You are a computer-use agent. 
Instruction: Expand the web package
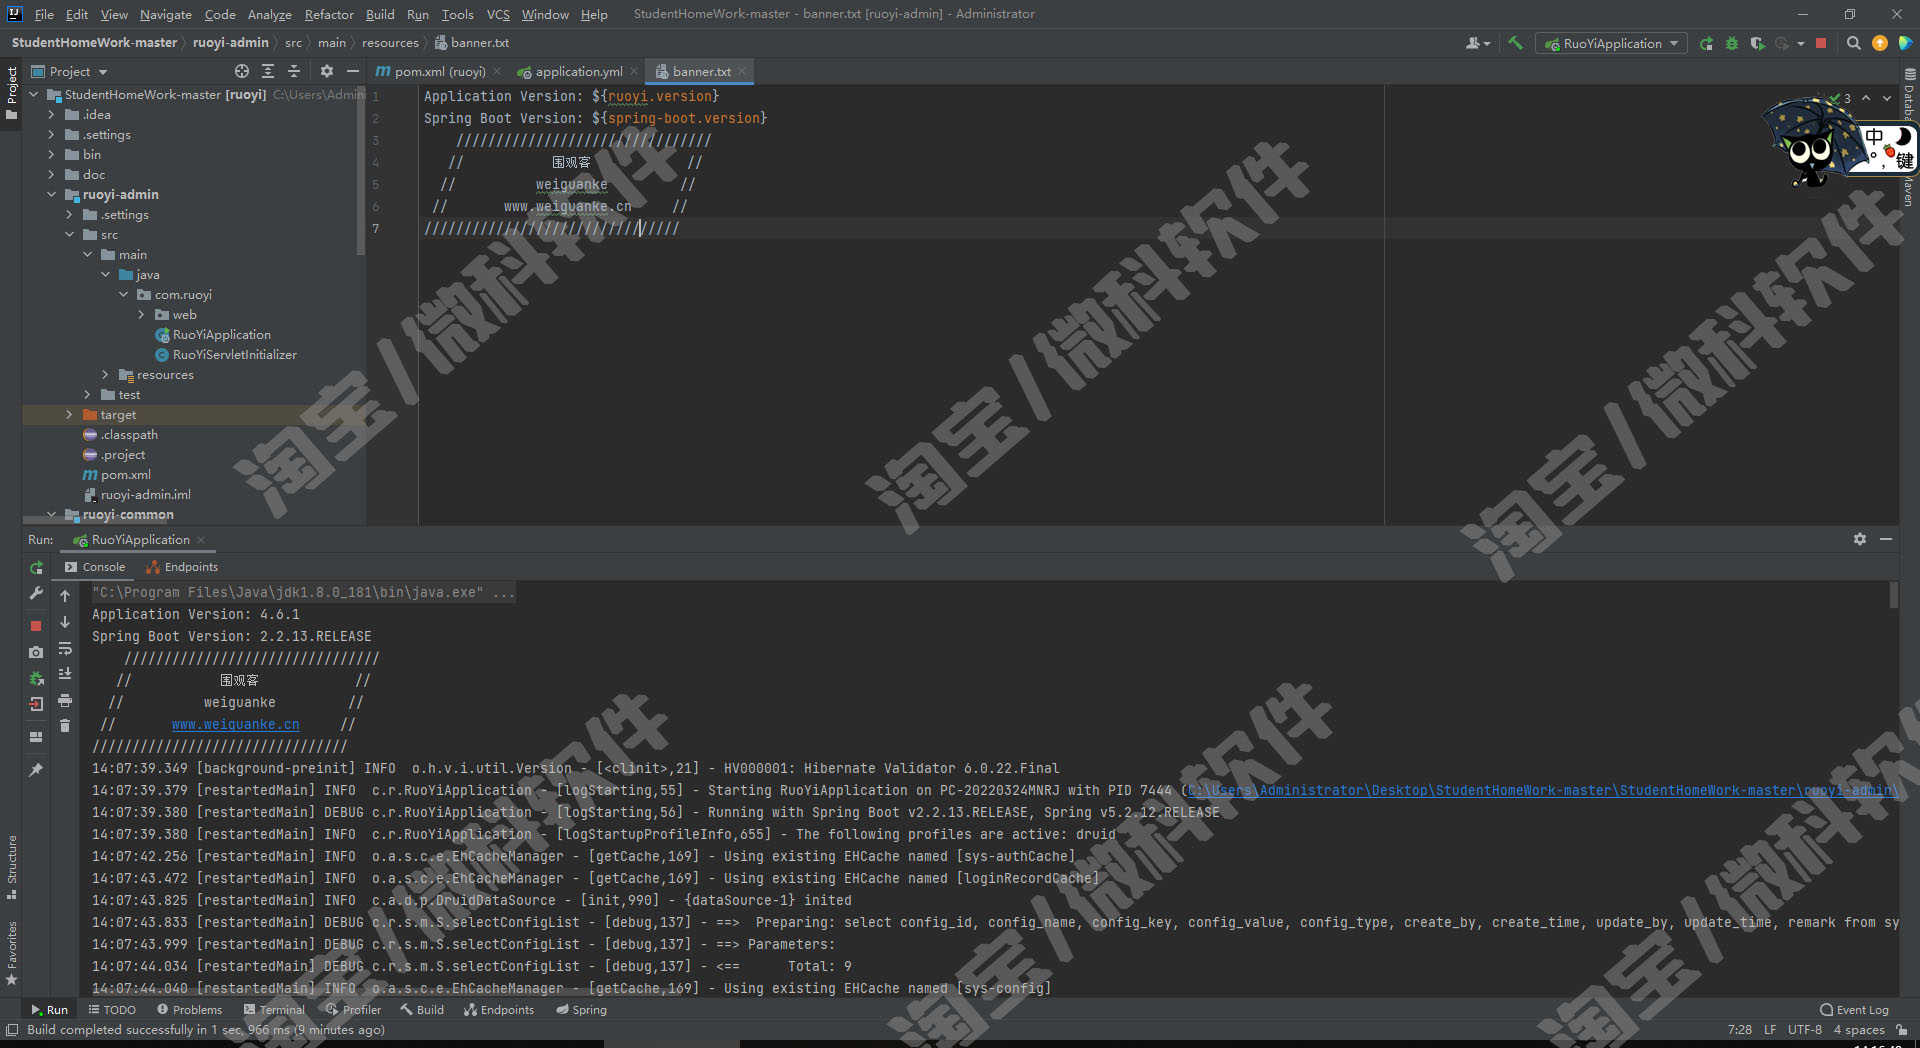[x=141, y=315]
